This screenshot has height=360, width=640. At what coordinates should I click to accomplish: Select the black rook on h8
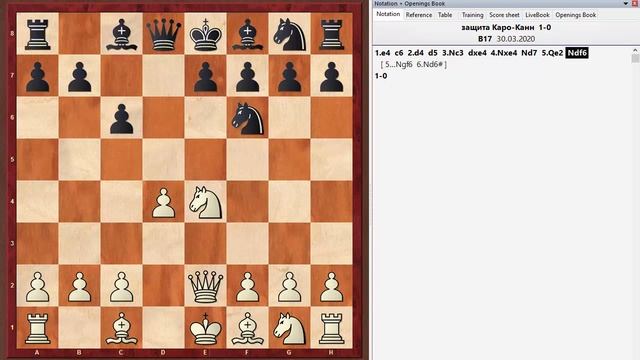[331, 34]
